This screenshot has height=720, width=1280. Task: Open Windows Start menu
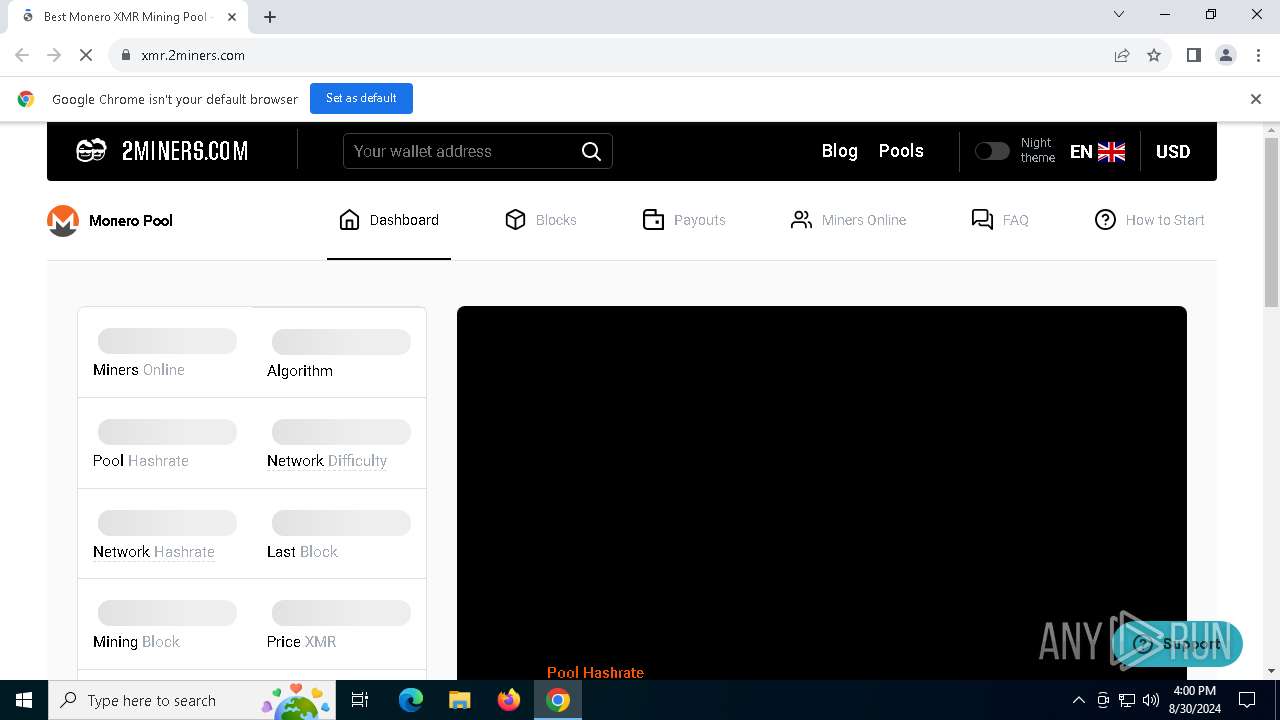(24, 700)
